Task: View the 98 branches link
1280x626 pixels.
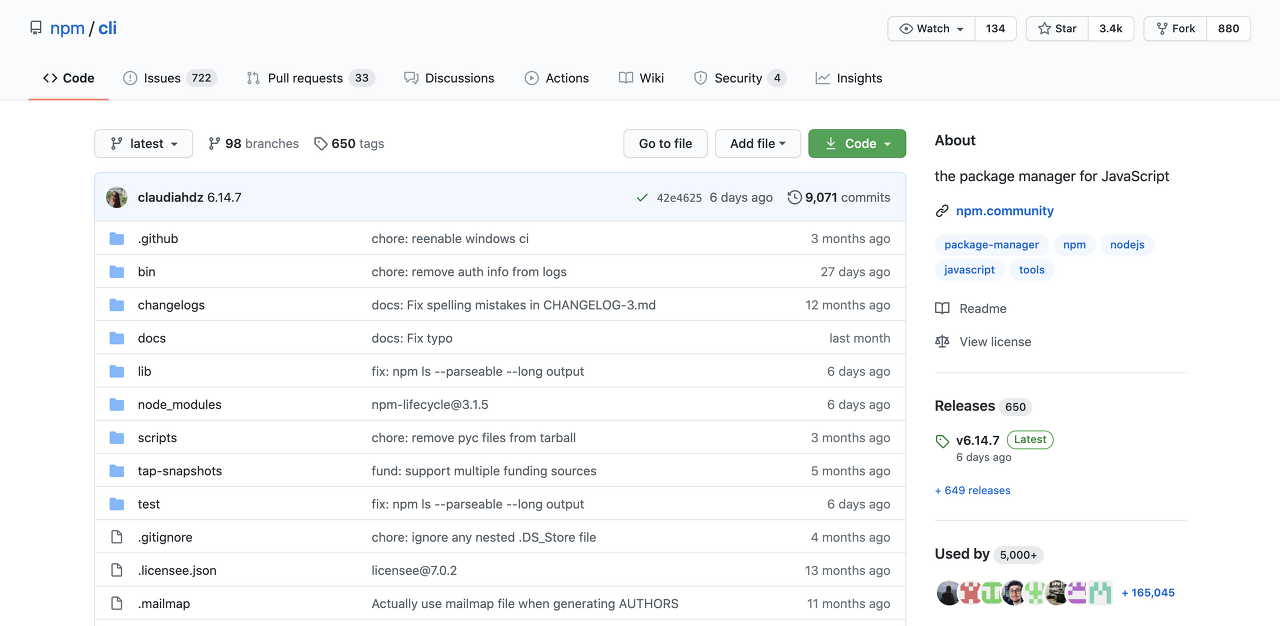Action: tap(253, 144)
